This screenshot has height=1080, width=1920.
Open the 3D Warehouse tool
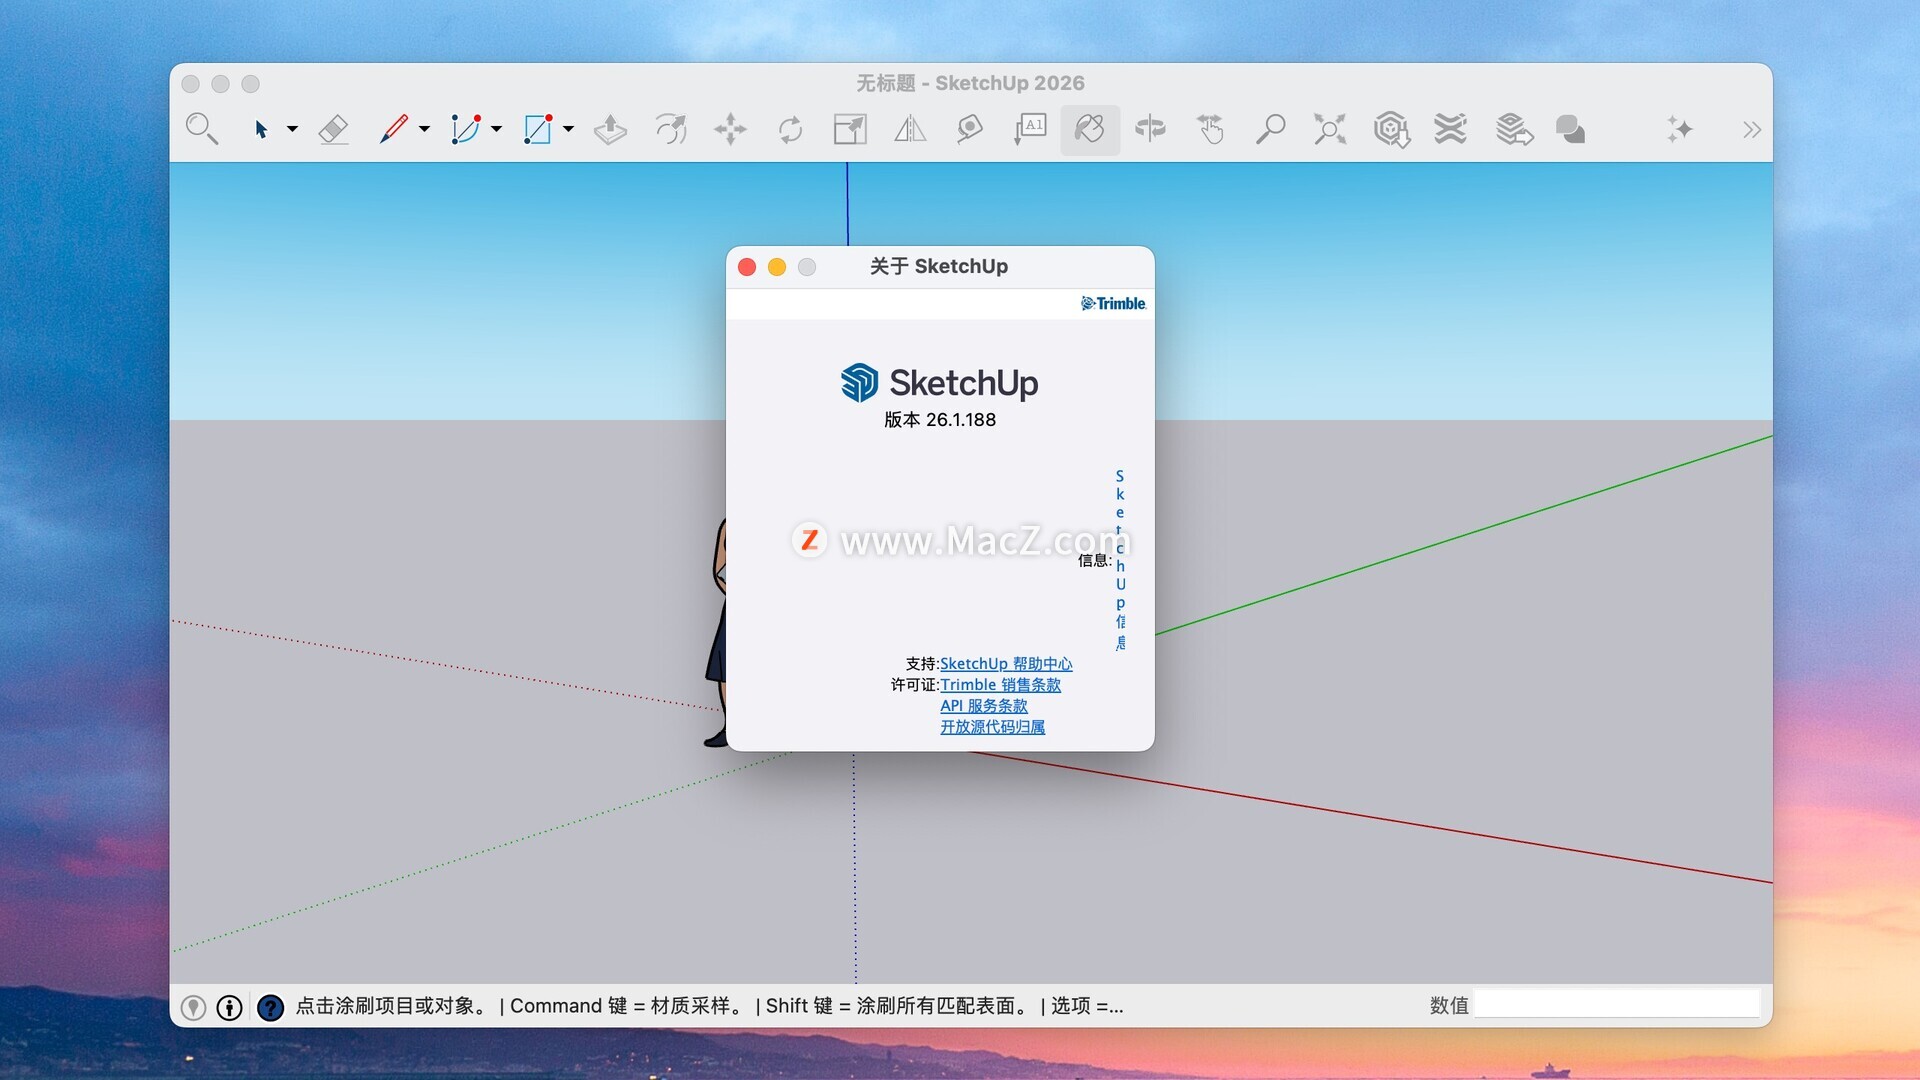(1391, 129)
